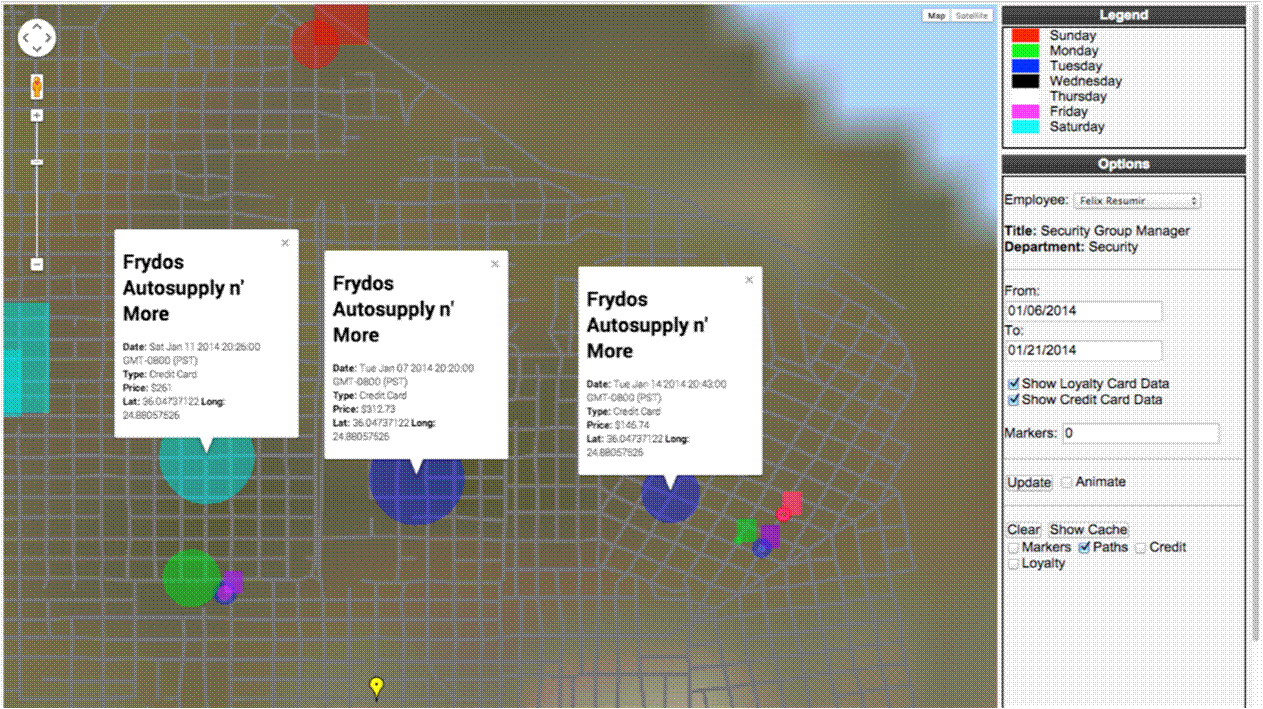
Task: Uncheck Show Credit Card Data
Action: click(x=1014, y=400)
